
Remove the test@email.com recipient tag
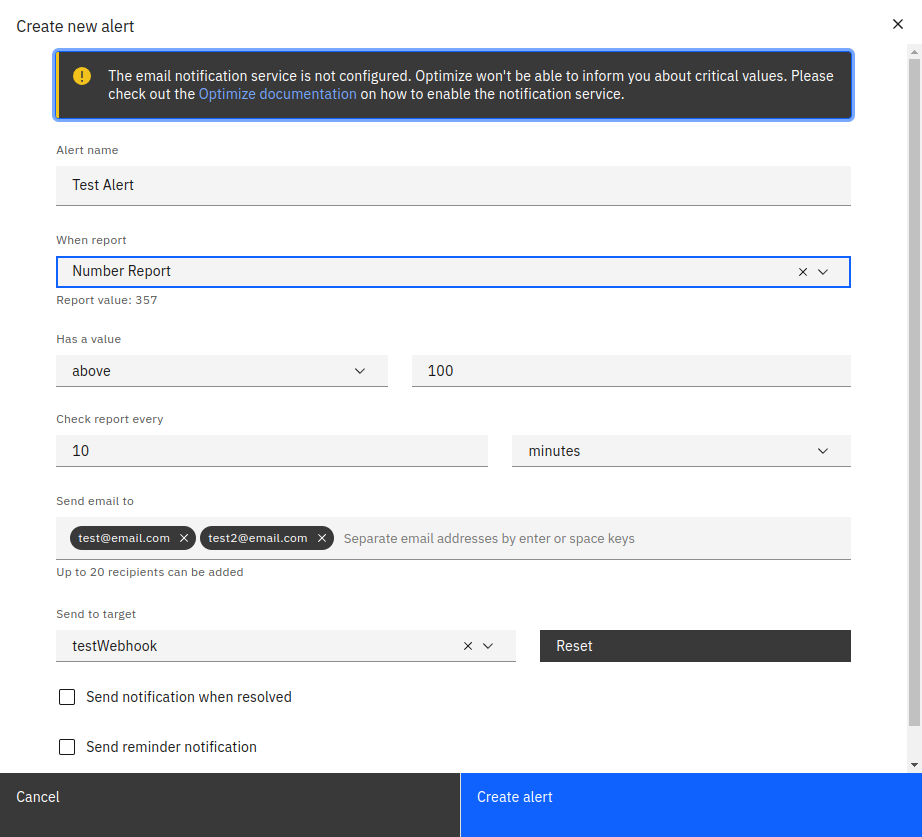[183, 537]
